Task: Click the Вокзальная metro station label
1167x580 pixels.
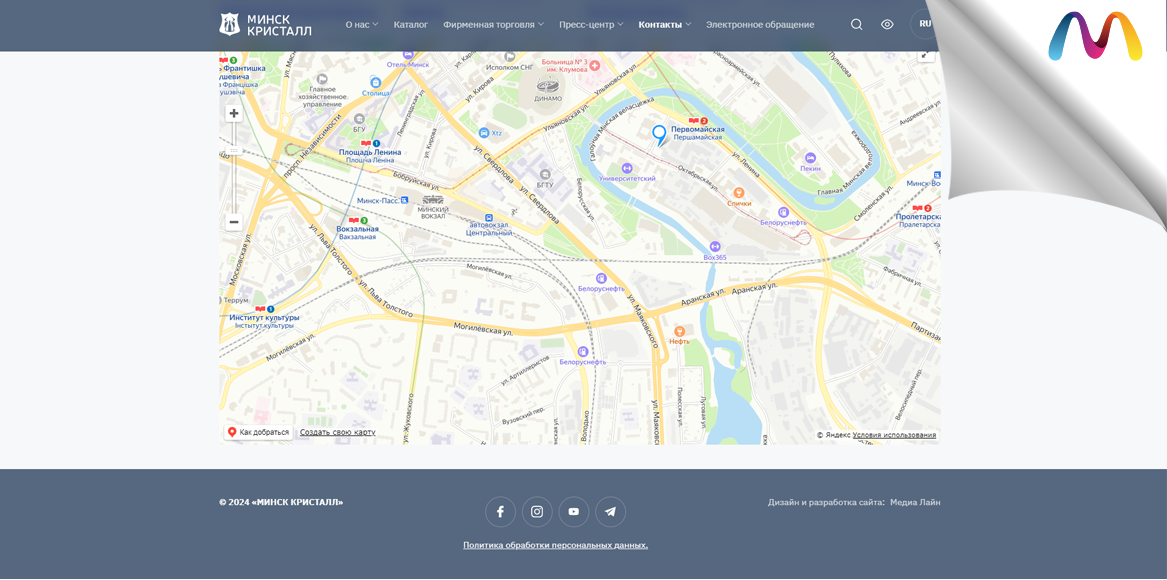Action: [x=357, y=229]
